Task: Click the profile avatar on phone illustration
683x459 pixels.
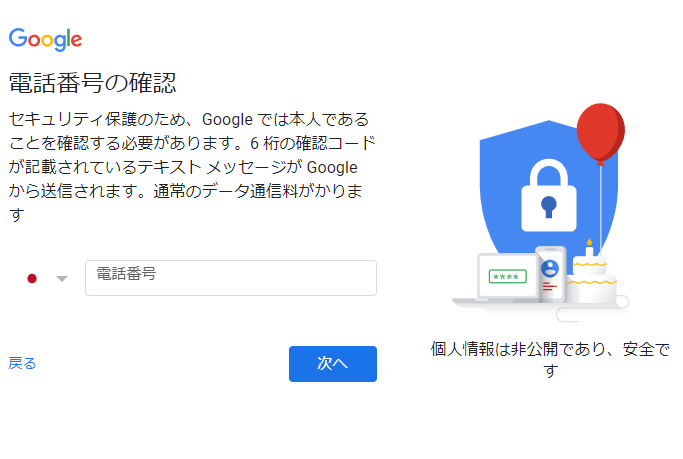Action: pyautogui.click(x=549, y=268)
